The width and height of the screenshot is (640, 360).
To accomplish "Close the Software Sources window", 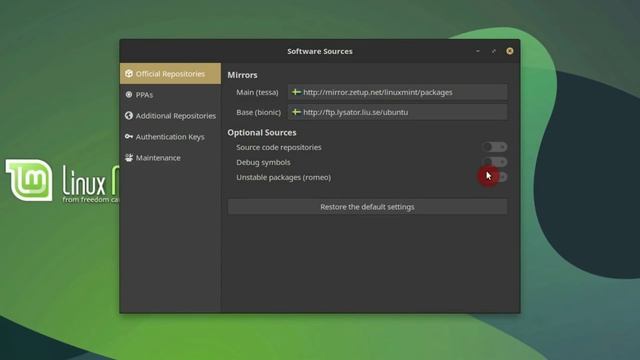I will [x=510, y=51].
